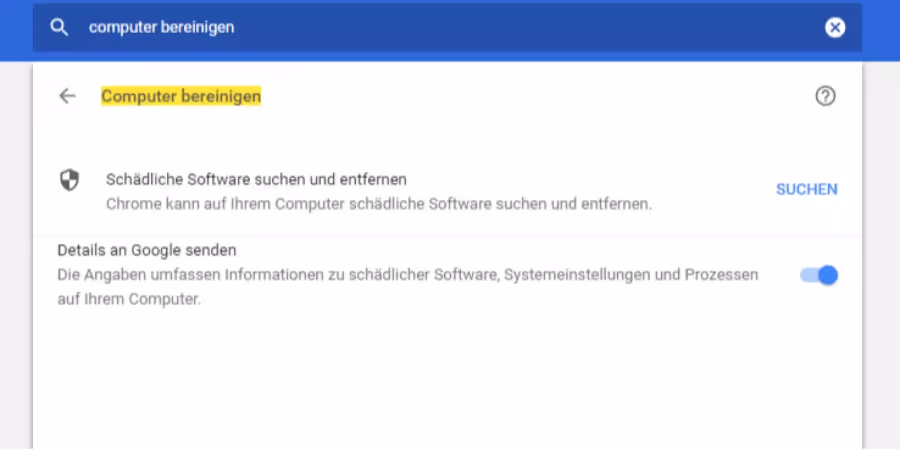Click Schädliche Software suchen und entfernen title
Viewport: 900px width, 450px height.
click(x=256, y=180)
